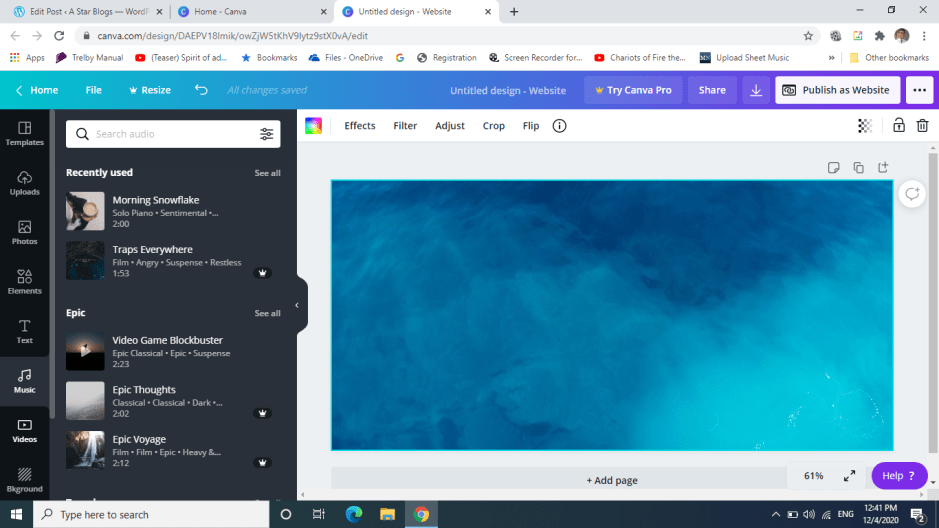
Task: Click the add comment bubble icon
Action: click(912, 194)
